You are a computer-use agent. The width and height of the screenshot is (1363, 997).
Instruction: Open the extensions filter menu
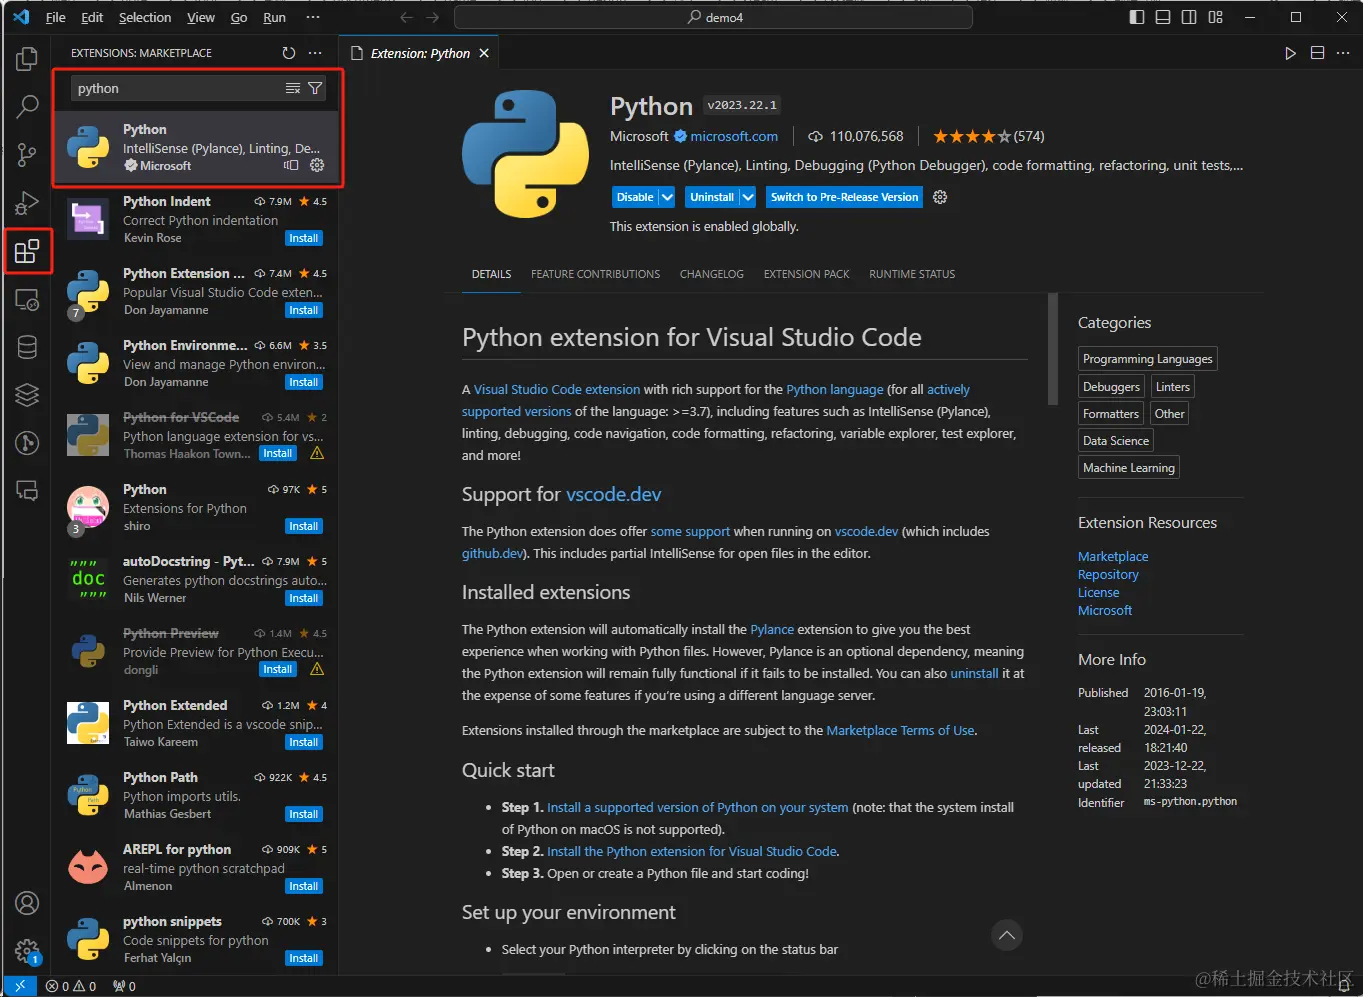315,88
